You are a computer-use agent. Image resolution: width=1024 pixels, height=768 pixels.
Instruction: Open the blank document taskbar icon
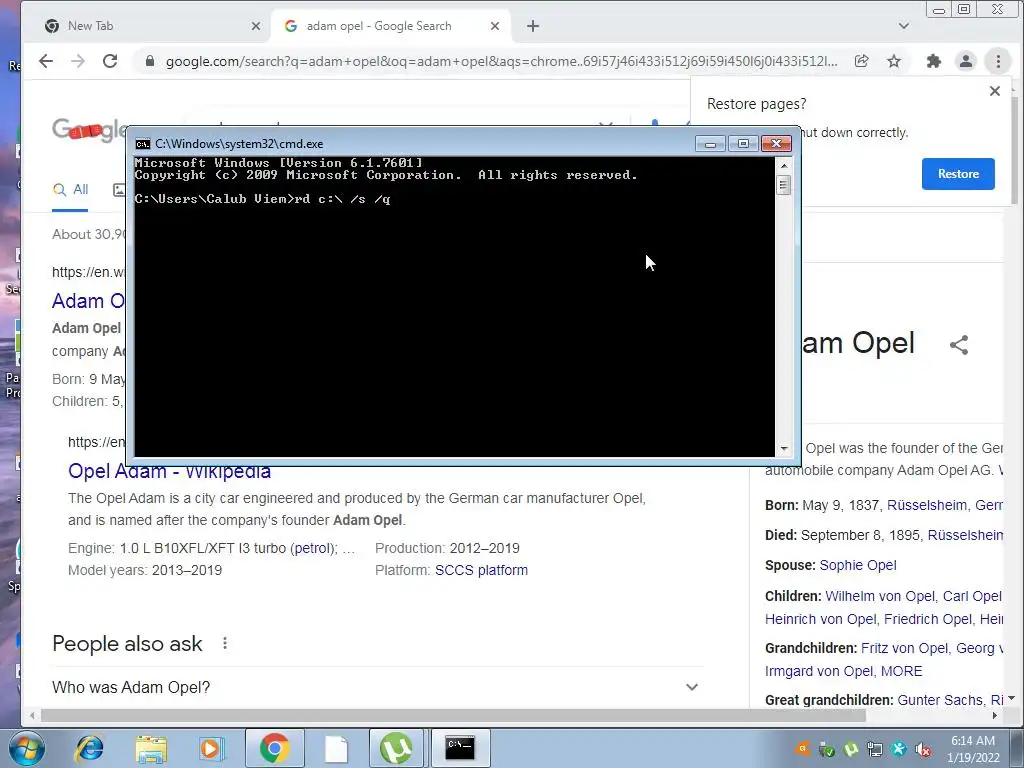click(x=336, y=748)
